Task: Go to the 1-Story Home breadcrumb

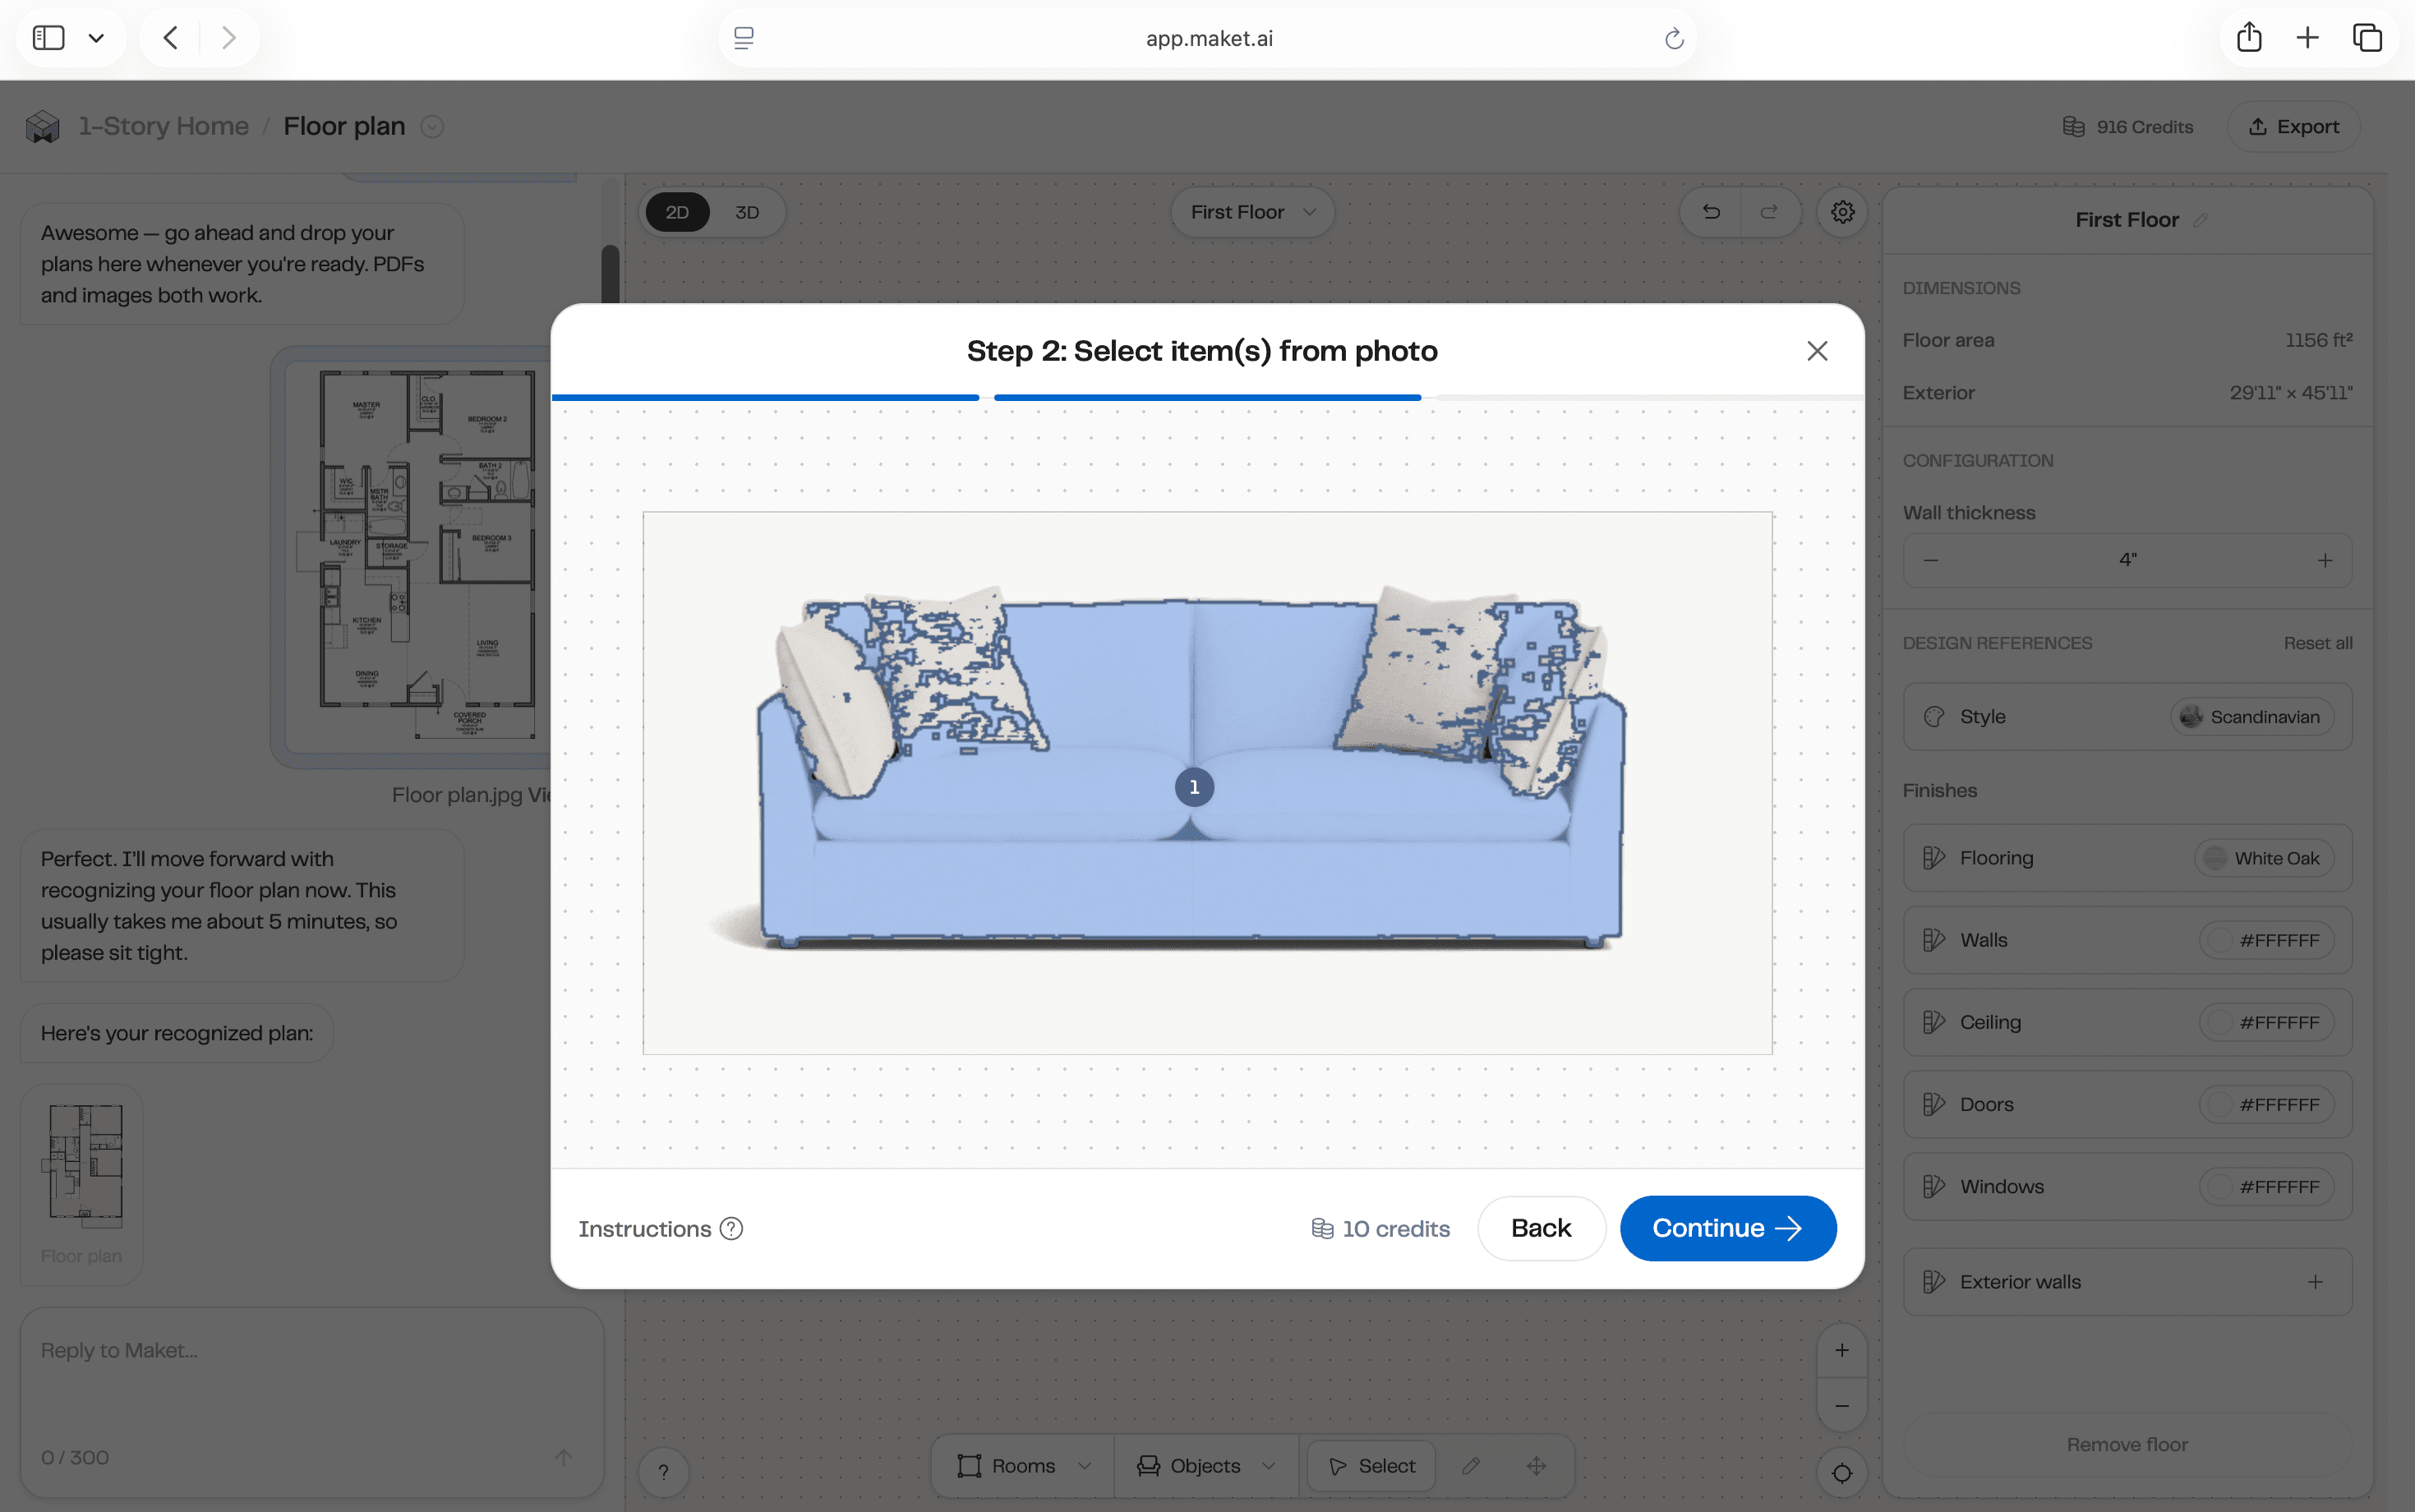Action: (164, 126)
